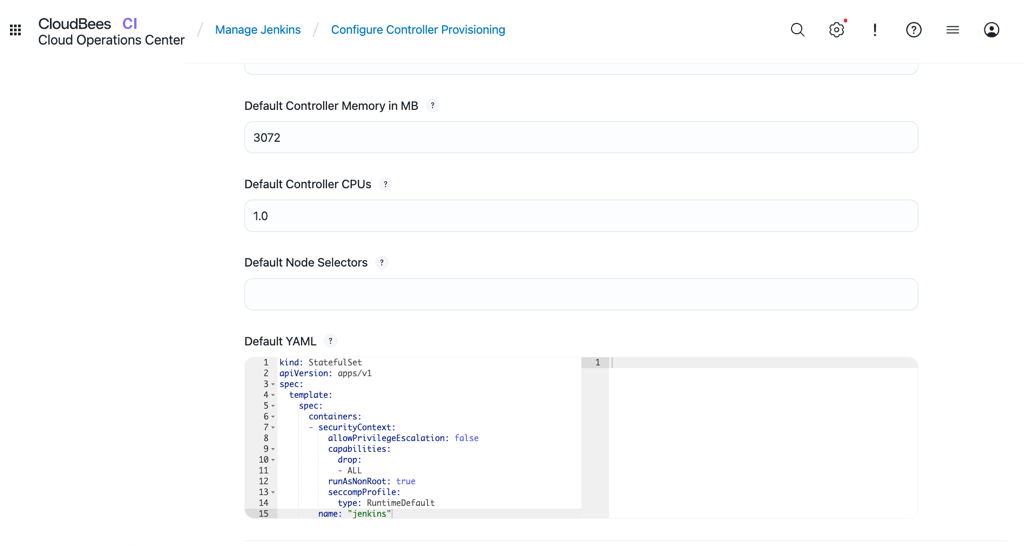The image size is (1024, 545).
Task: Open the help question mark icon in header
Action: tap(914, 30)
